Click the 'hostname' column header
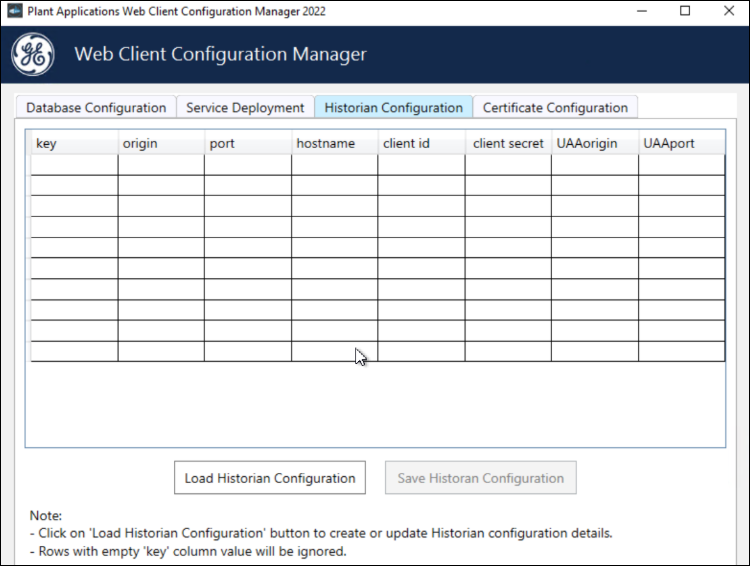Viewport: 750px width, 566px height. point(335,143)
